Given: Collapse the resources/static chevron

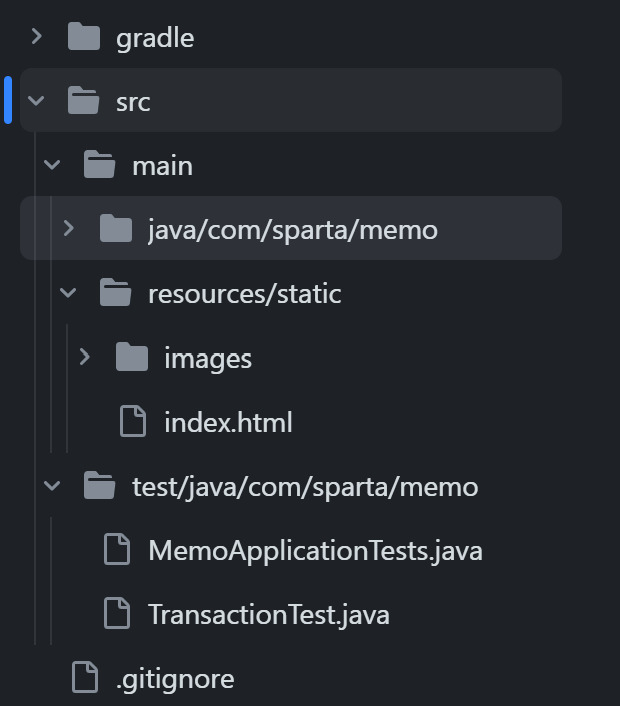Looking at the screenshot, I should click(x=68, y=293).
